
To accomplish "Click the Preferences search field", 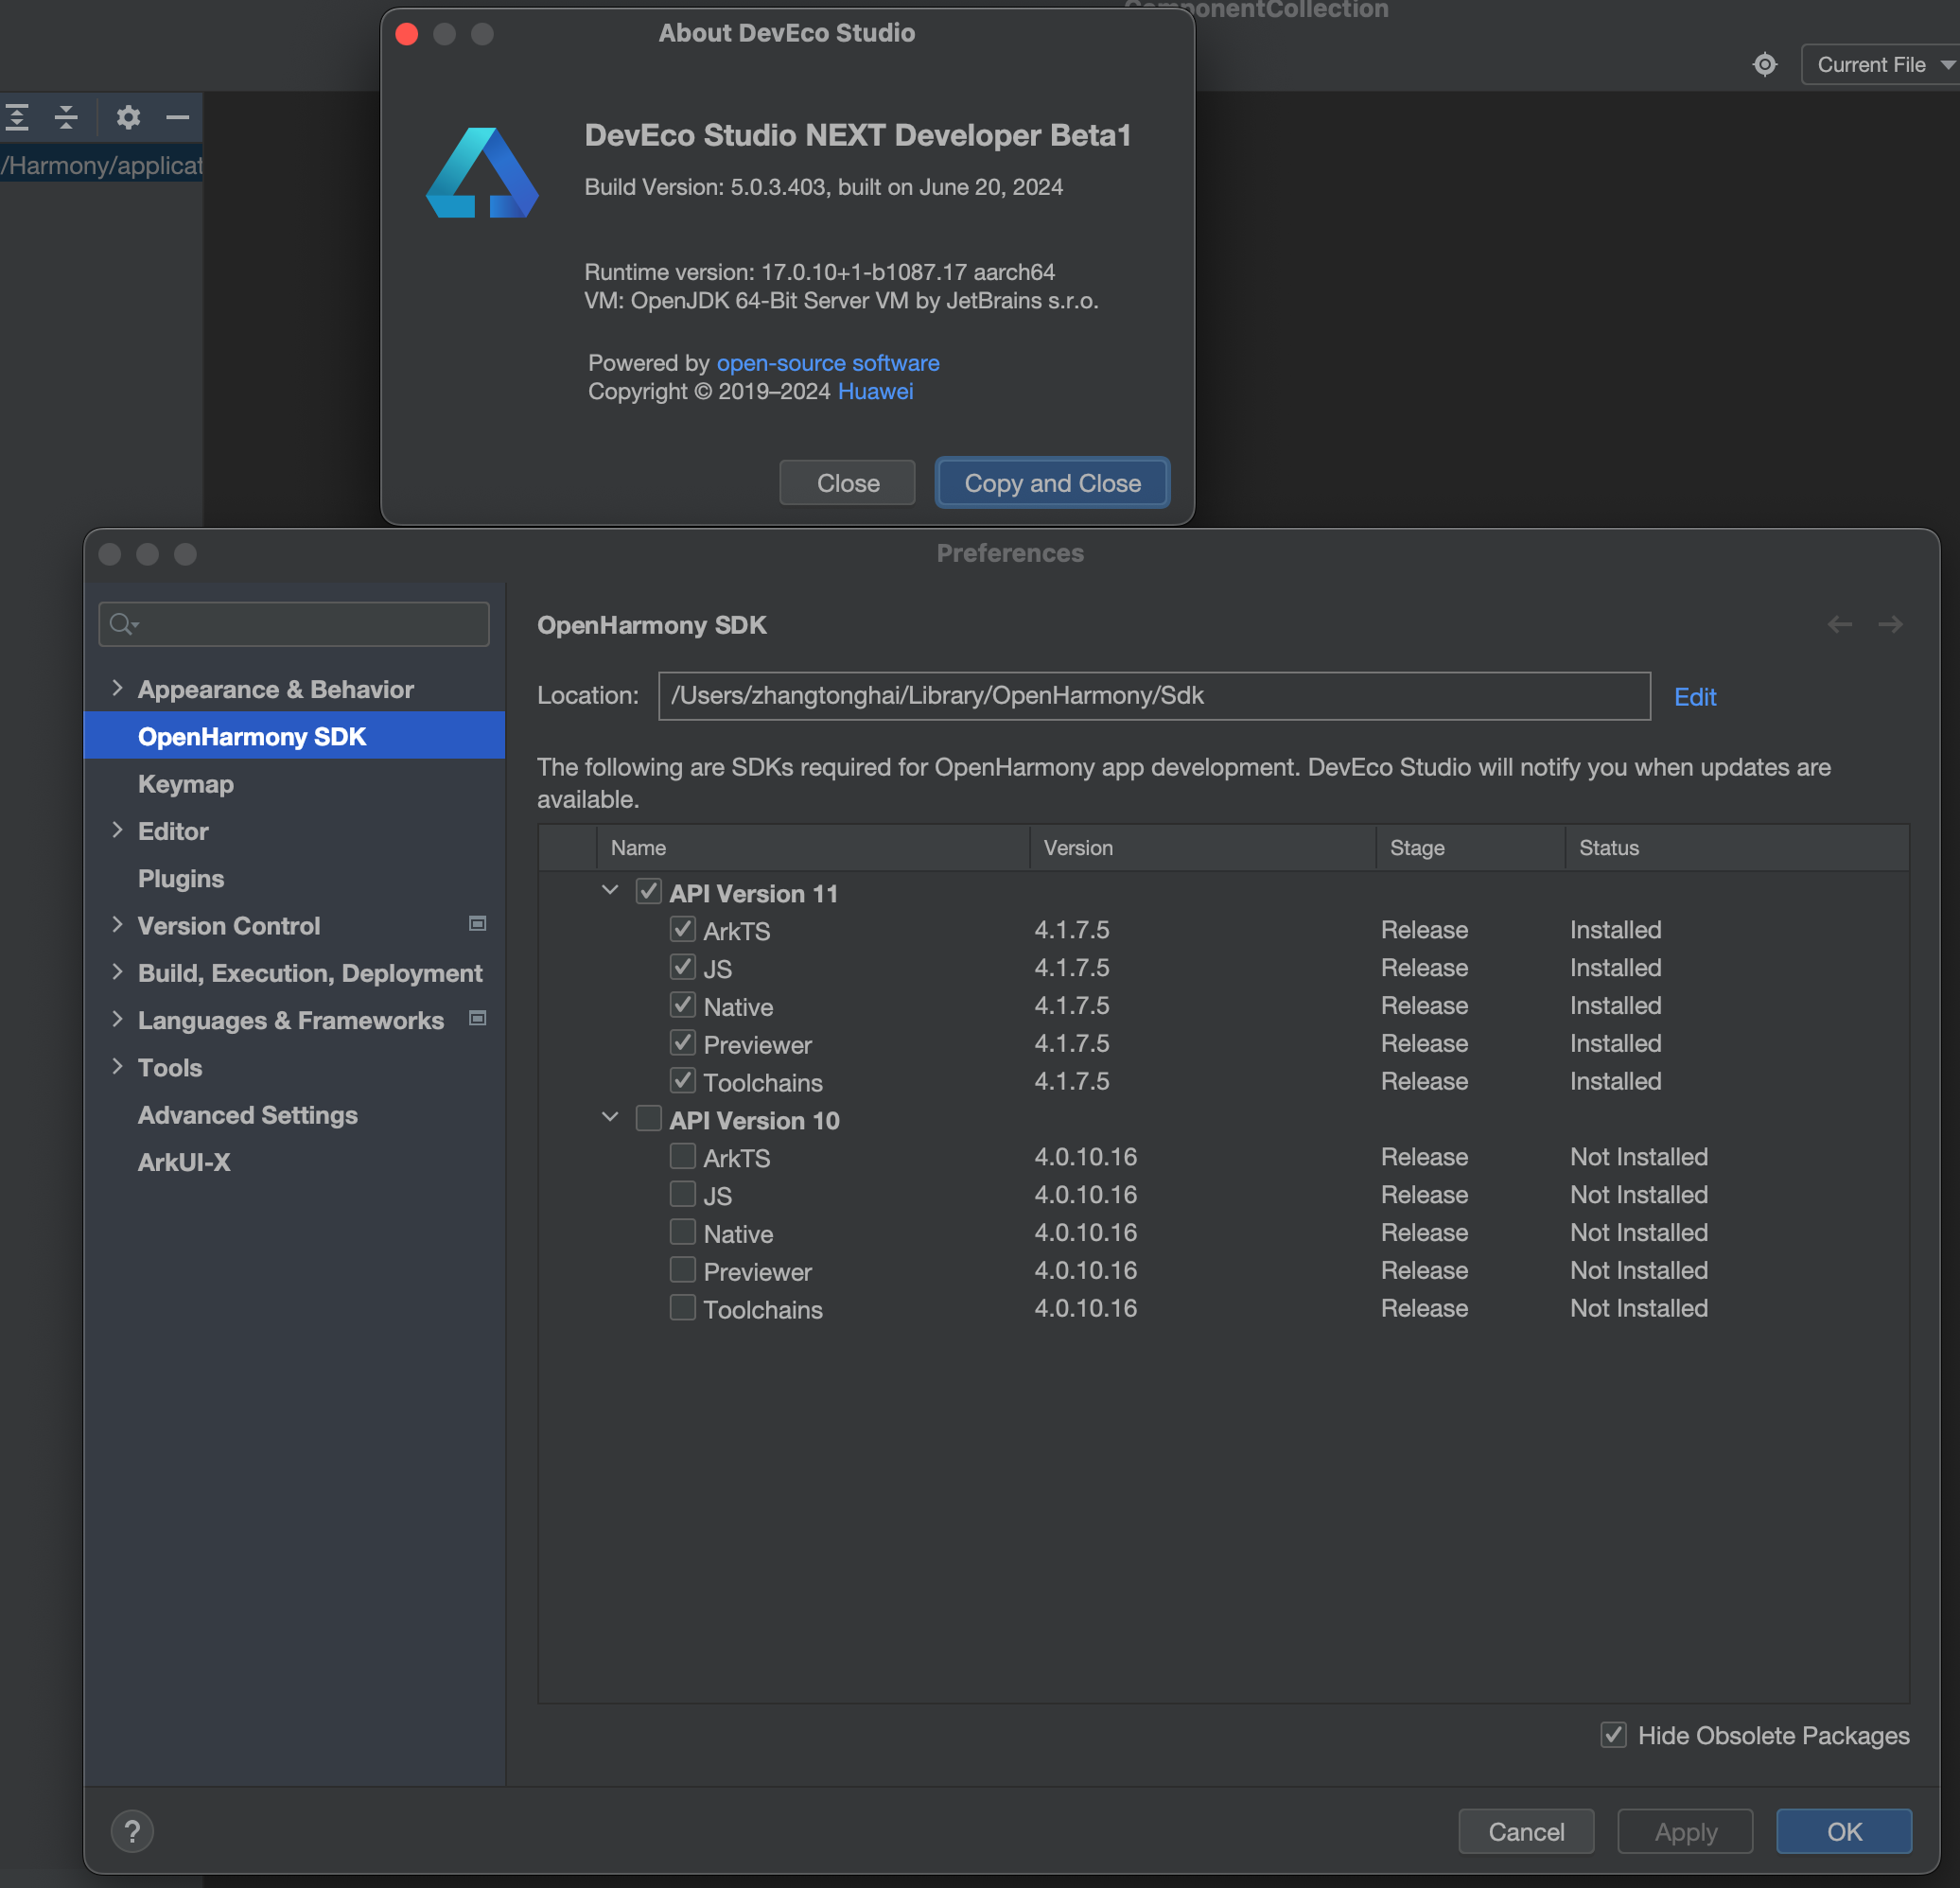I will [294, 624].
